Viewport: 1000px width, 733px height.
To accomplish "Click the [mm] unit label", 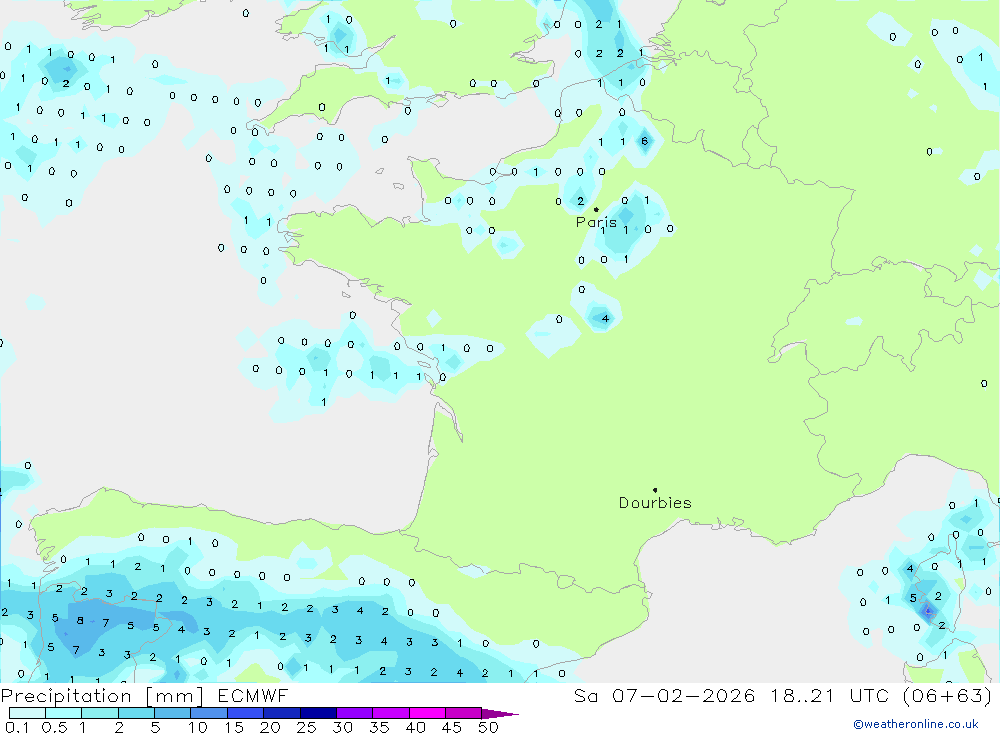I will (x=175, y=696).
